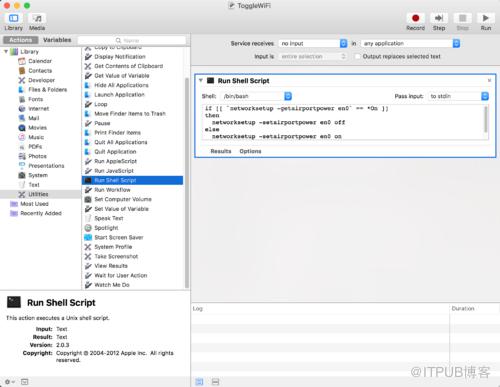Open the any application dropdown
This screenshot has height=387, width=500.
click(x=410, y=43)
